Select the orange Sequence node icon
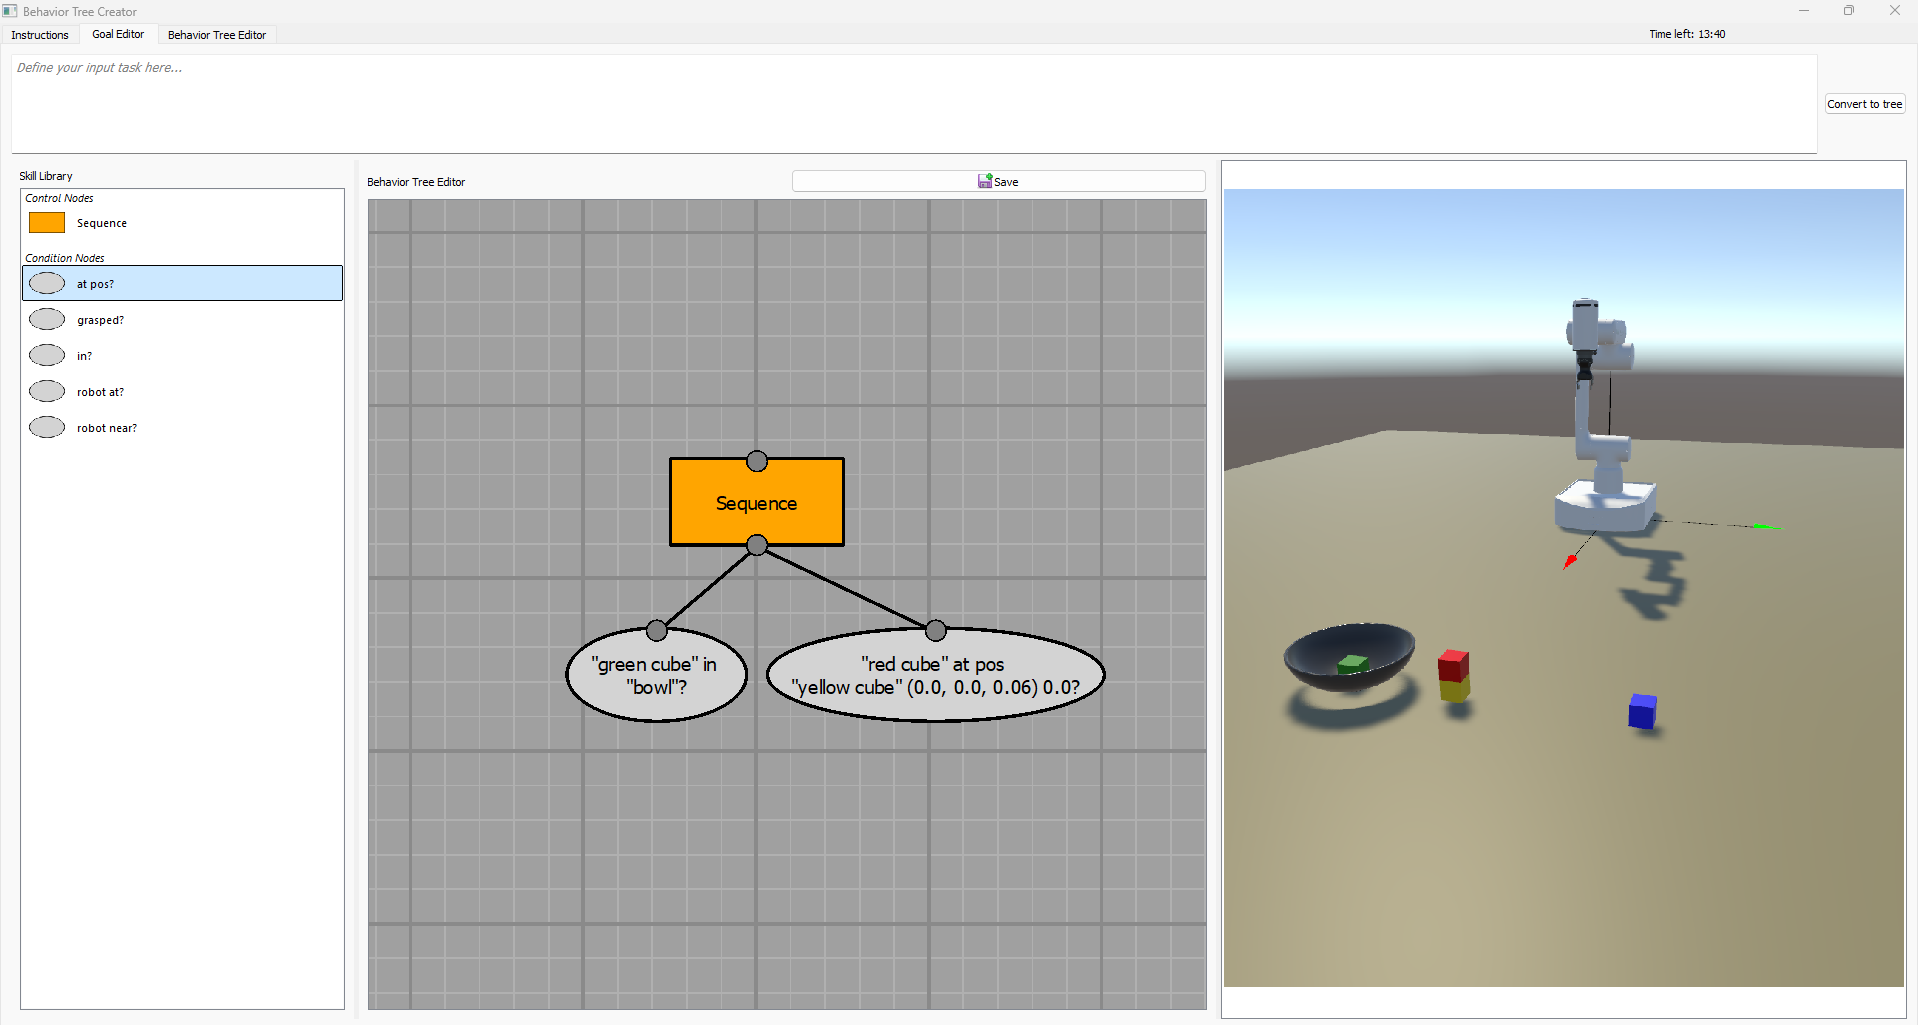The width and height of the screenshot is (1918, 1025). click(x=47, y=223)
